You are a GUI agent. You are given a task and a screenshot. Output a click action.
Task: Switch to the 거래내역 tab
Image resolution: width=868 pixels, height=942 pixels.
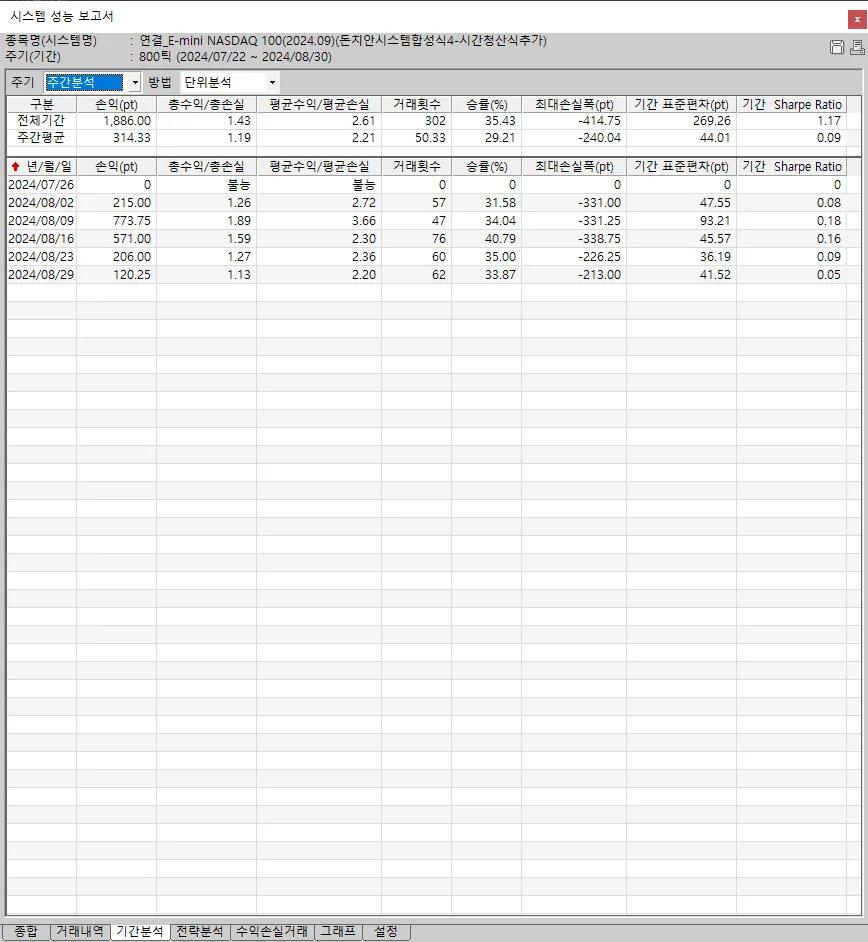tap(79, 932)
